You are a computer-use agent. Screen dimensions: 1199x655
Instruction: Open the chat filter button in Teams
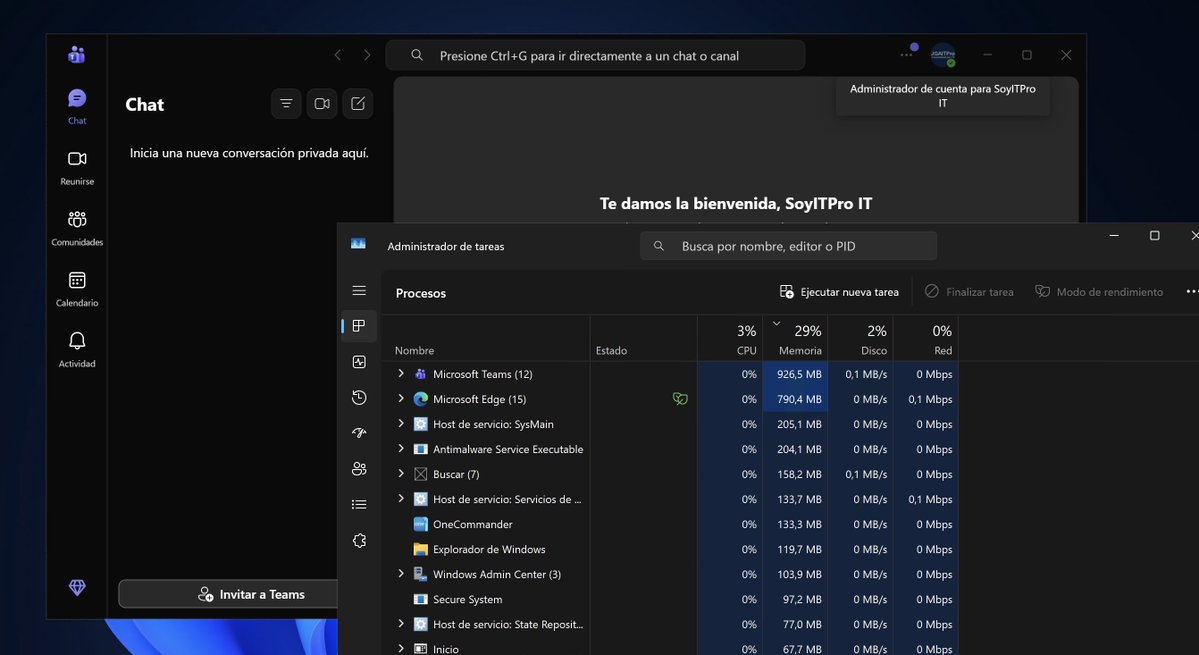[286, 104]
